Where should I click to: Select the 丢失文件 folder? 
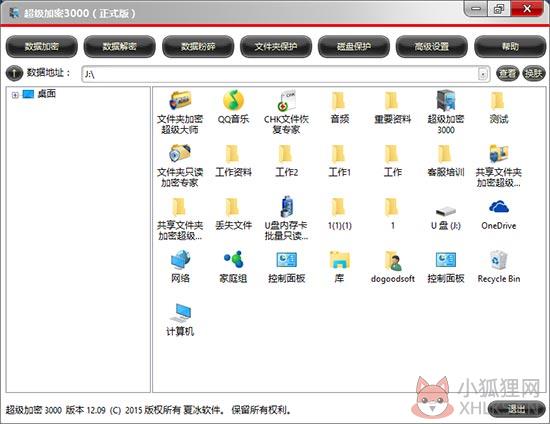[233, 214]
